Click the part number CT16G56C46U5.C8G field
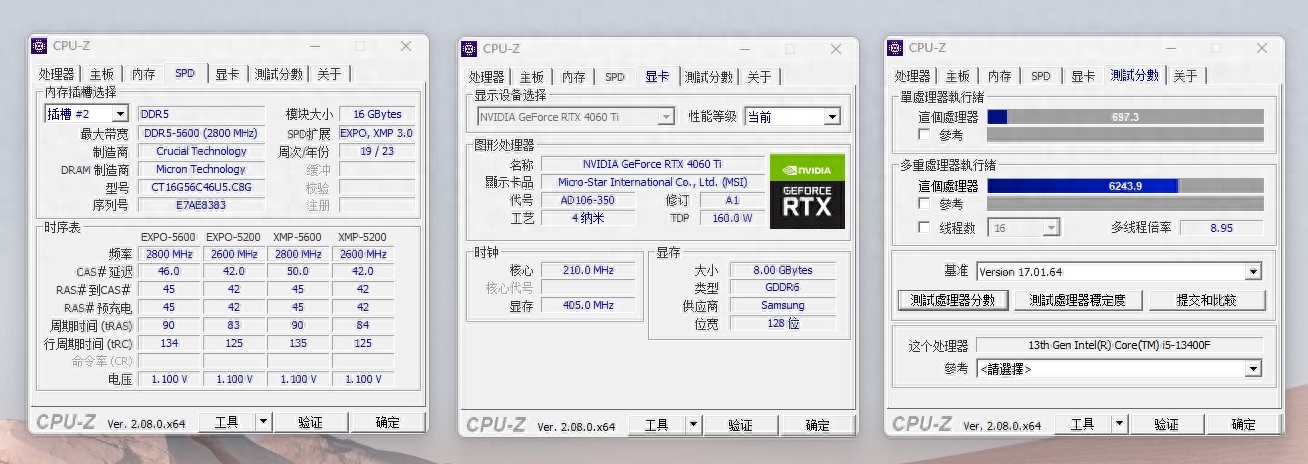1308x464 pixels. 201,187
